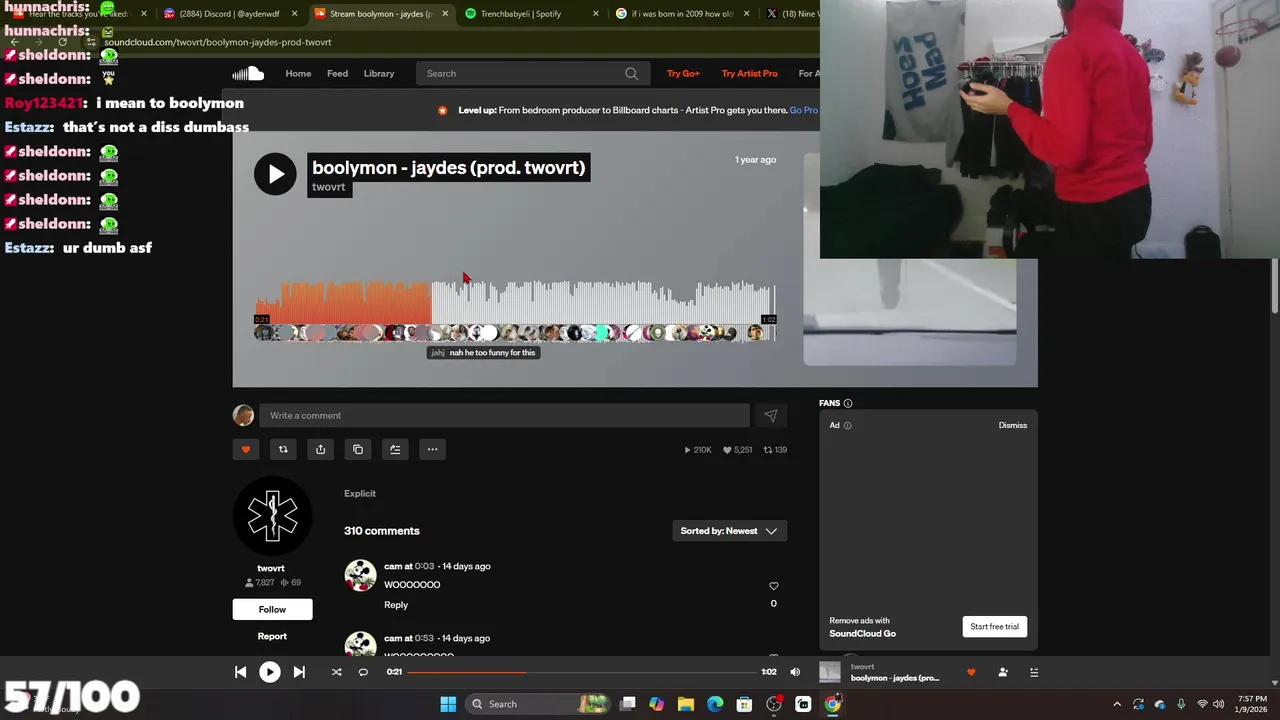Skip to previous track in the bottom player
Viewport: 1280px width, 720px height.
(x=240, y=672)
